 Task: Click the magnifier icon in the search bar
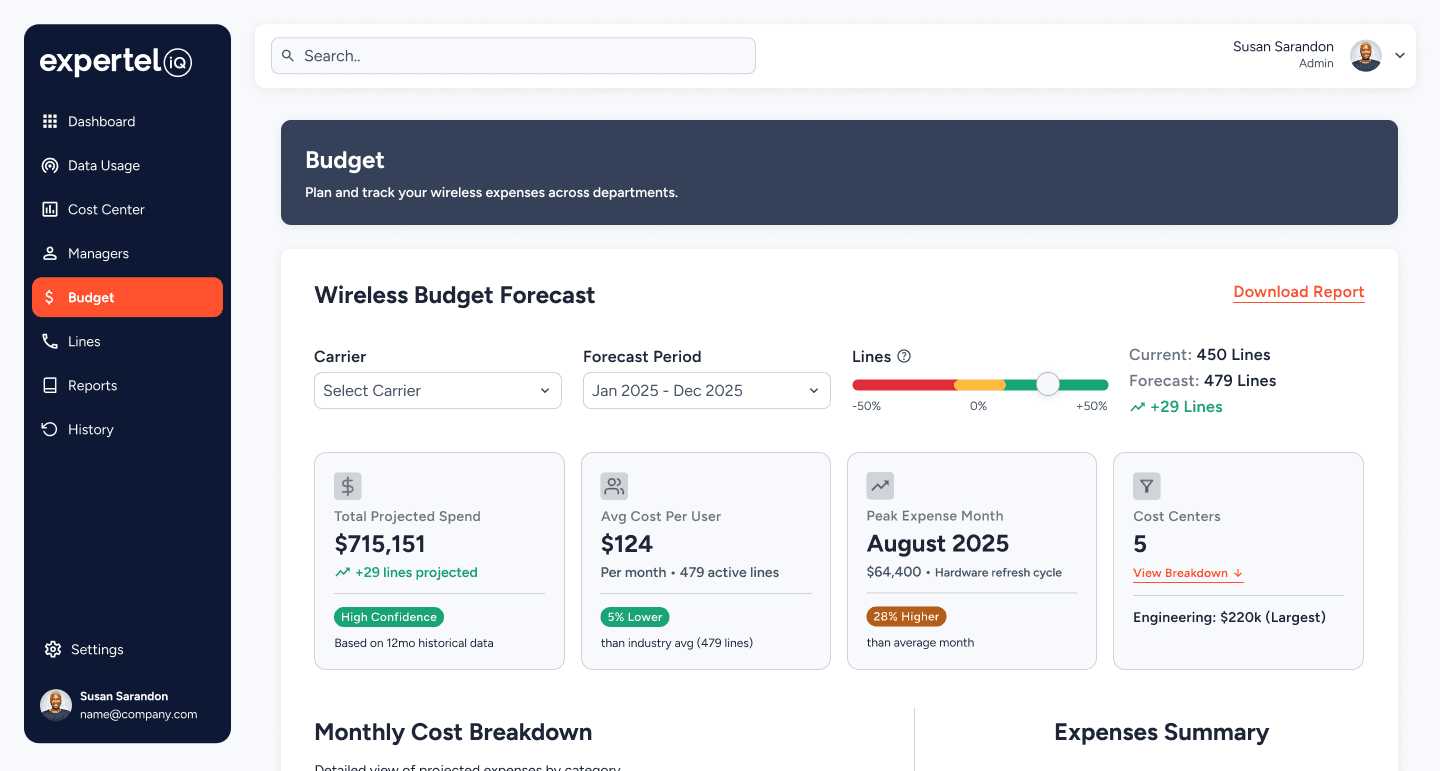pos(288,56)
